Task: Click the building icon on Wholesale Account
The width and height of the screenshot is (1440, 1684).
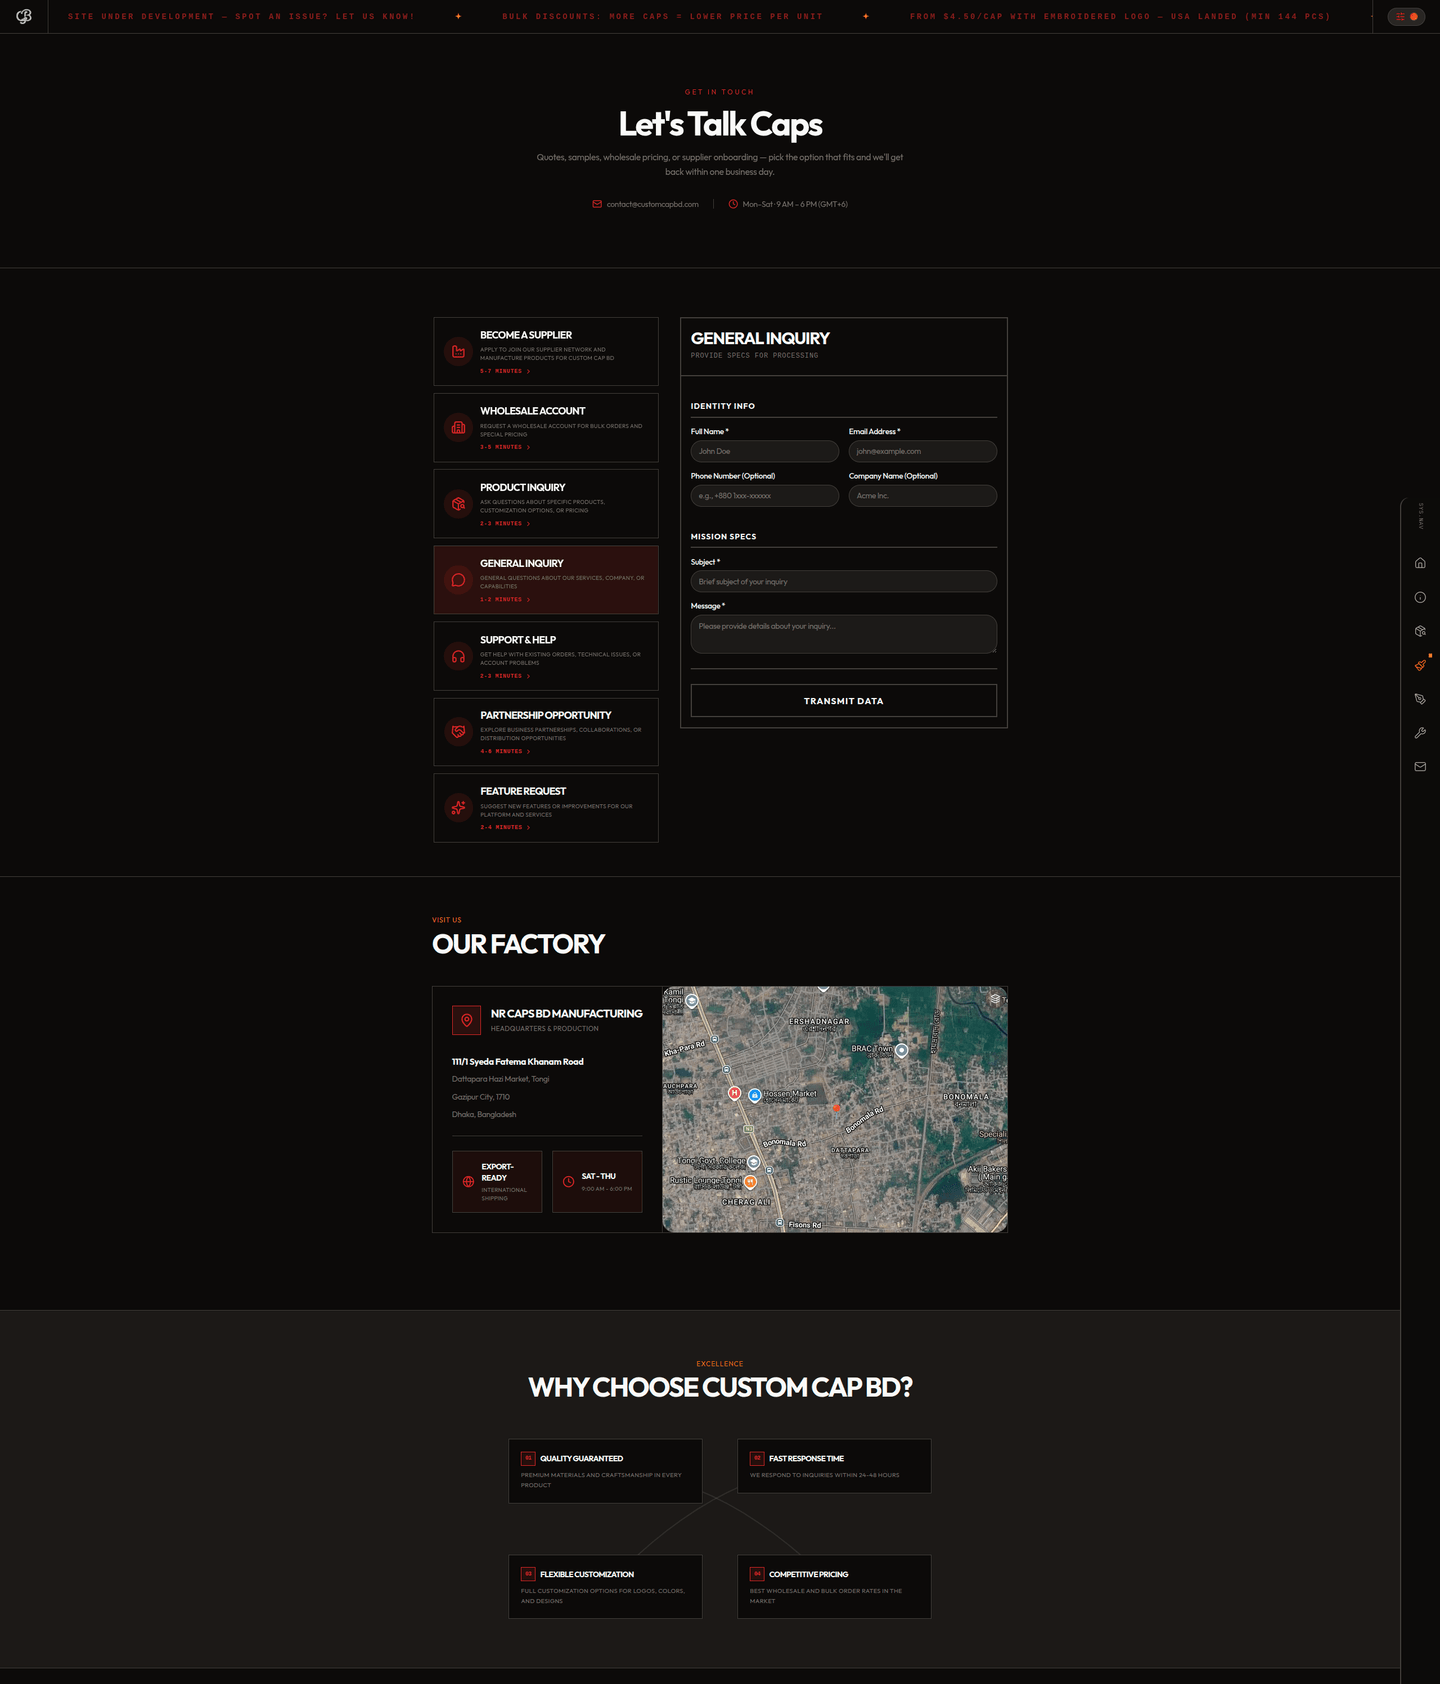Action: pos(458,428)
